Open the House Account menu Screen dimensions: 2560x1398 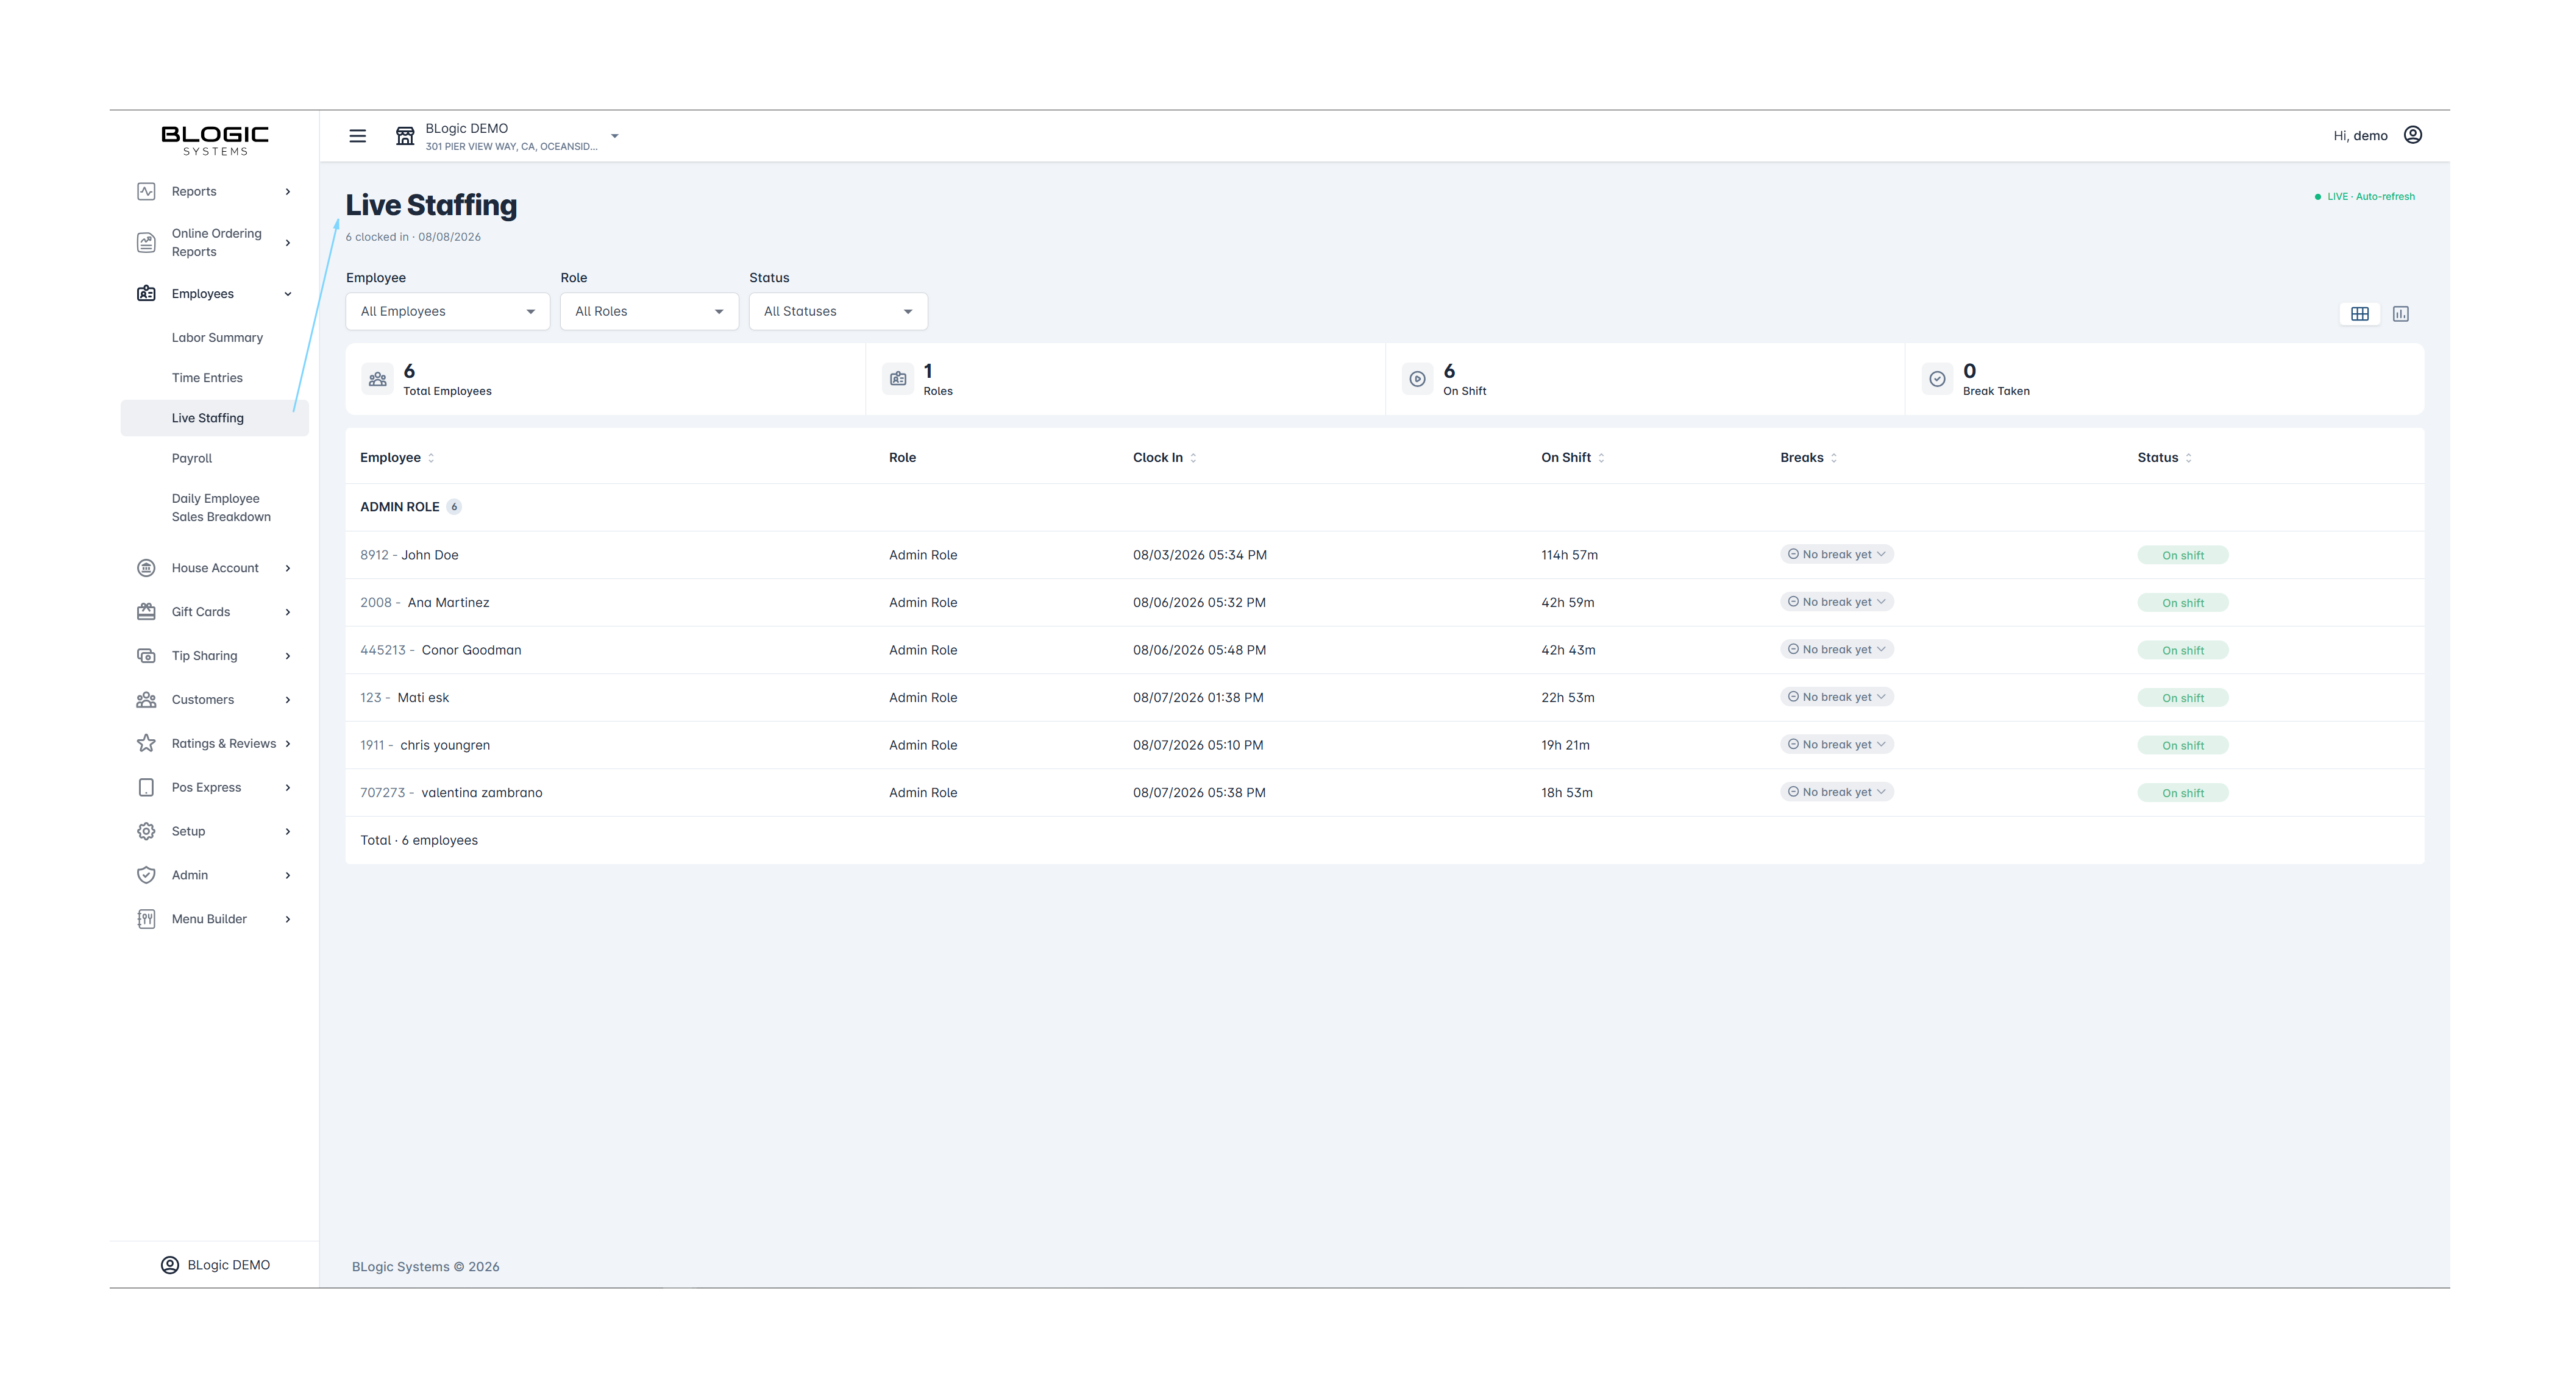(214, 568)
